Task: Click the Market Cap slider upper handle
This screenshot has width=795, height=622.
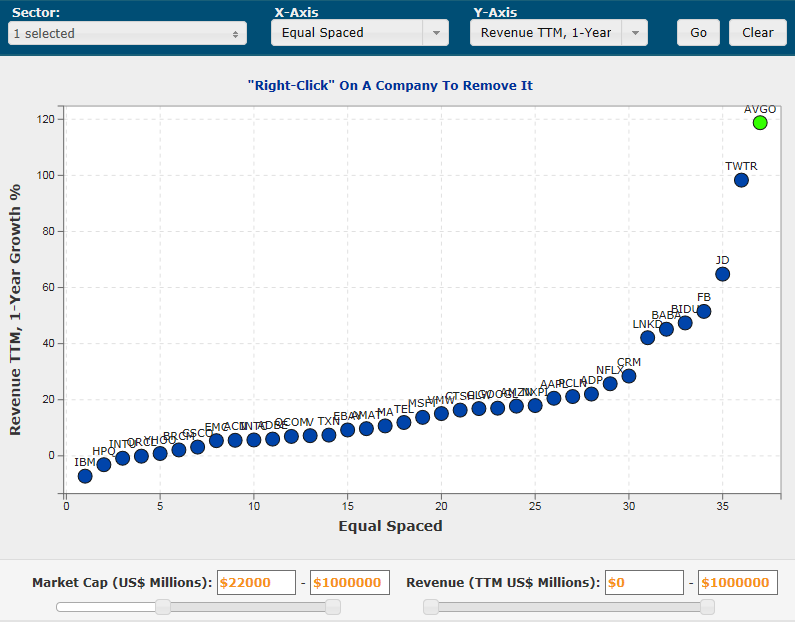Action: coord(333,607)
